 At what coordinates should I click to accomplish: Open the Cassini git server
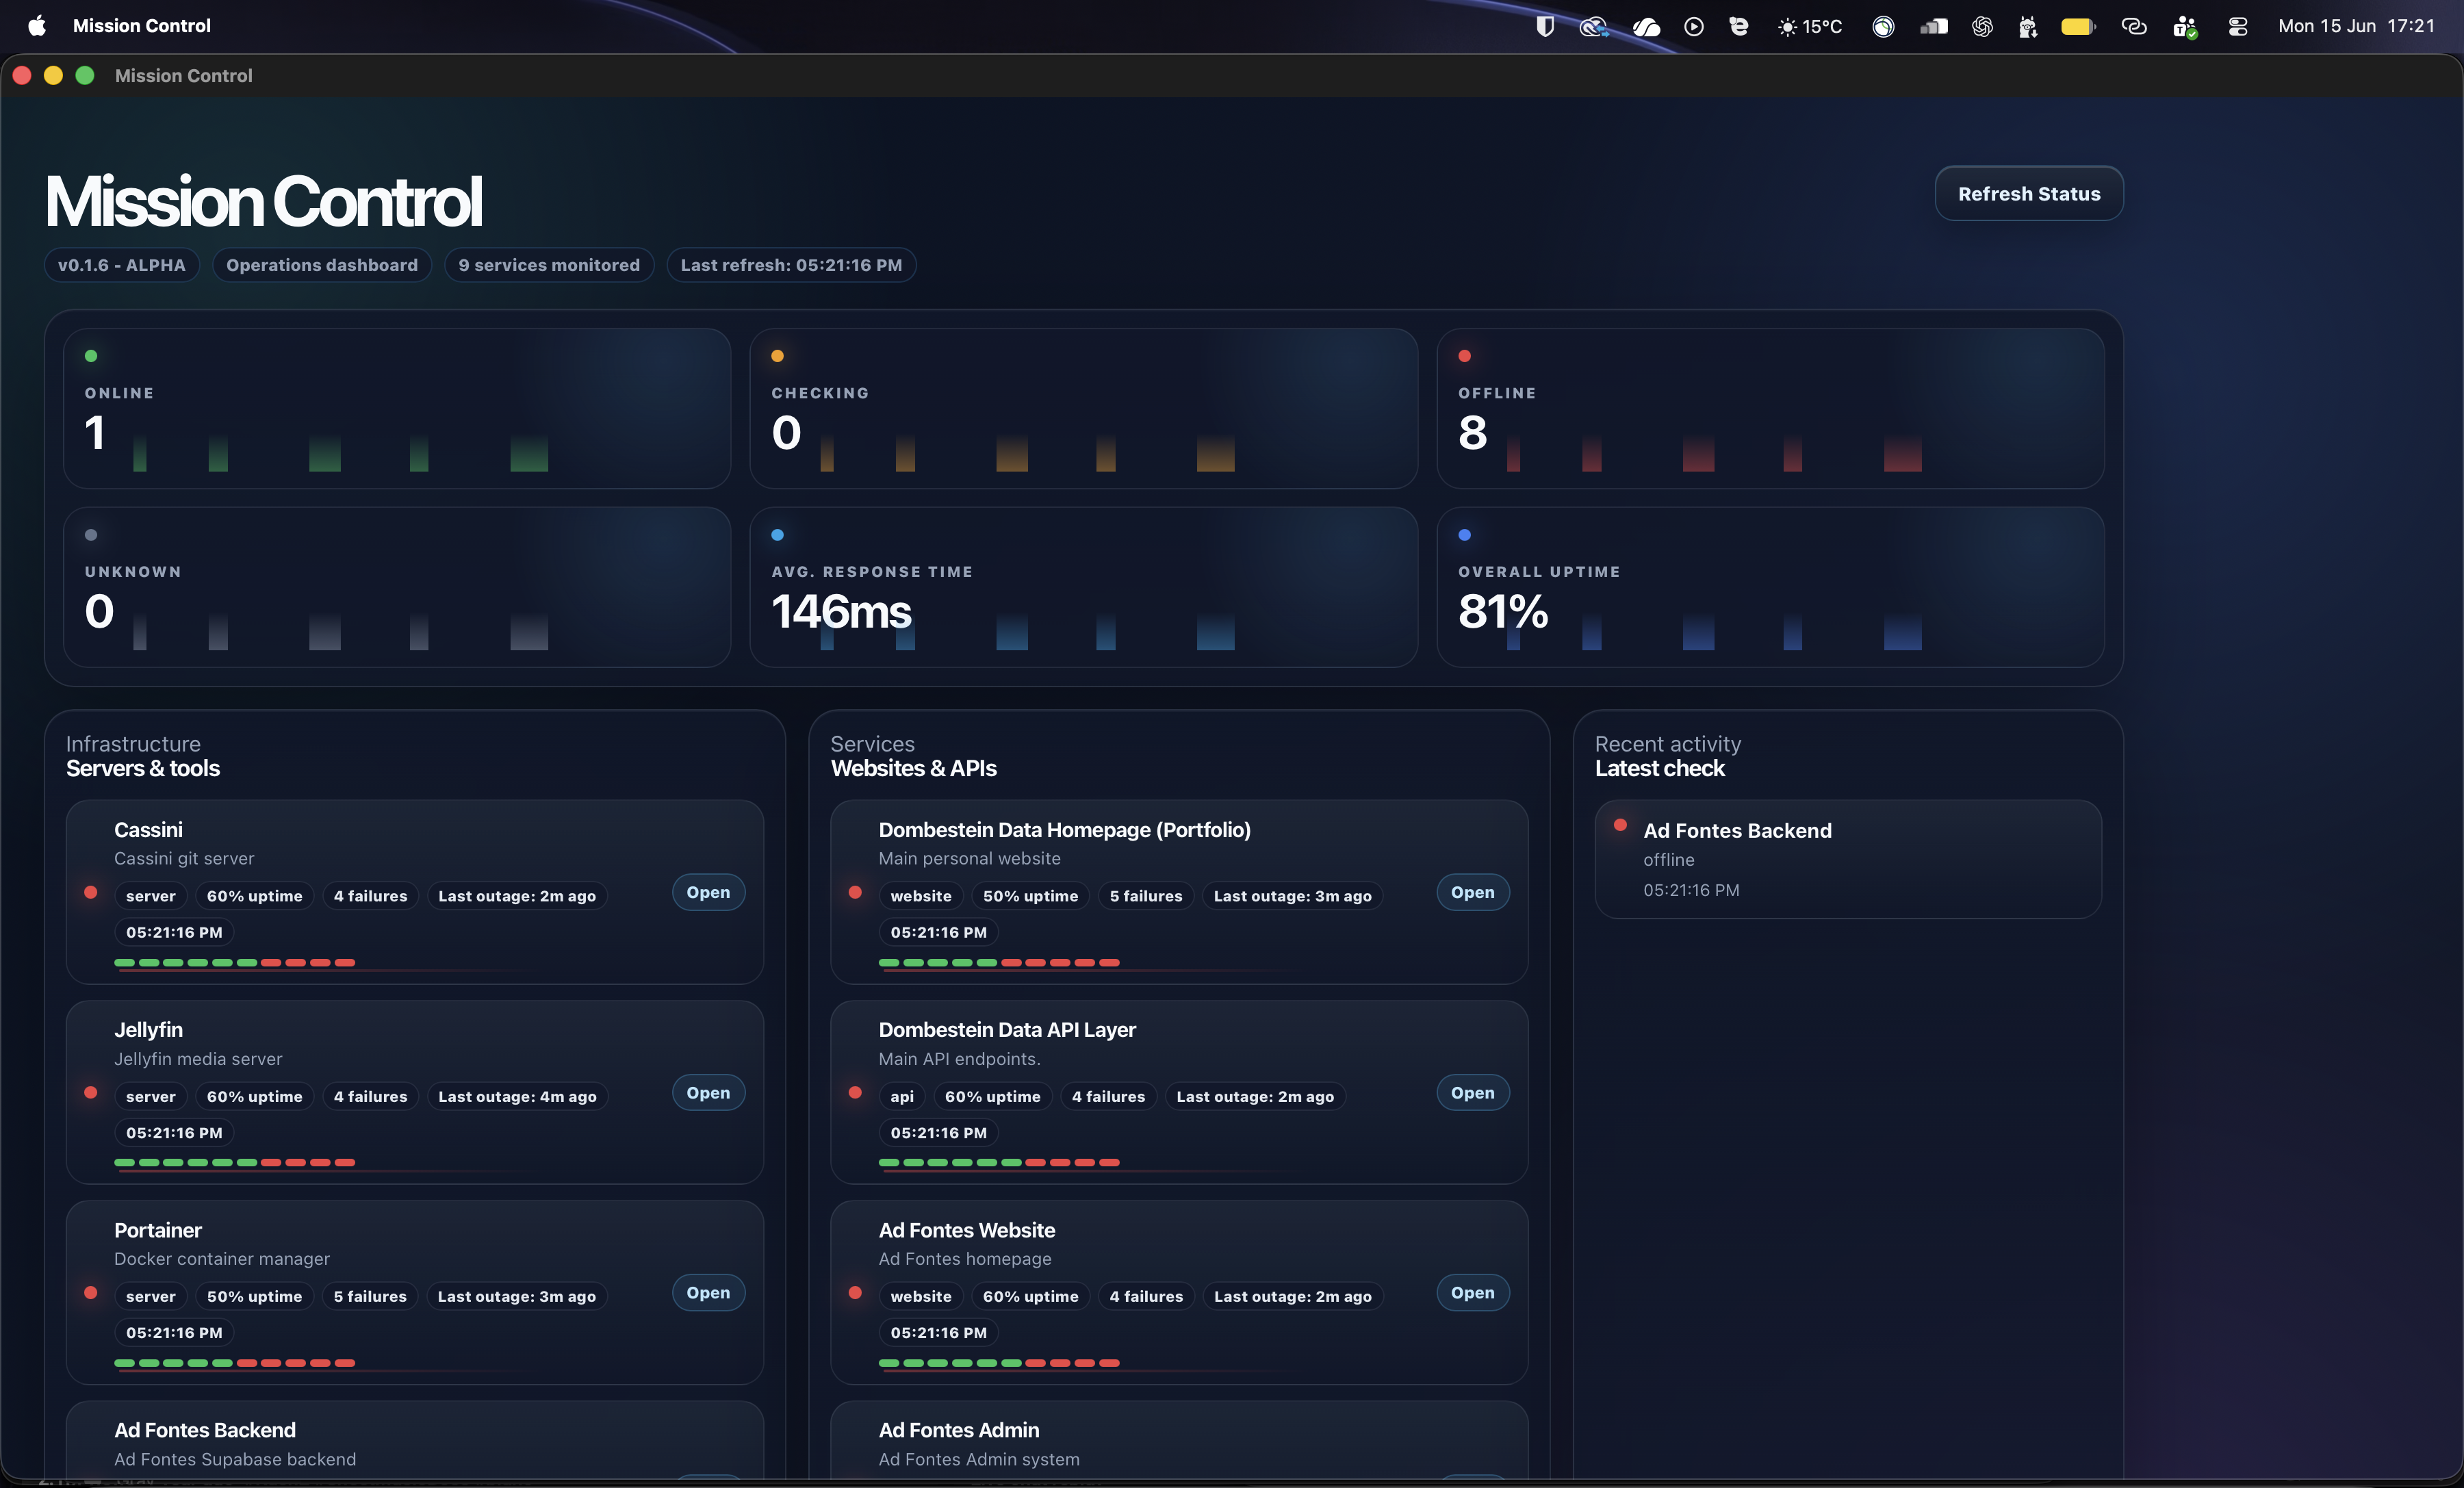click(x=708, y=892)
